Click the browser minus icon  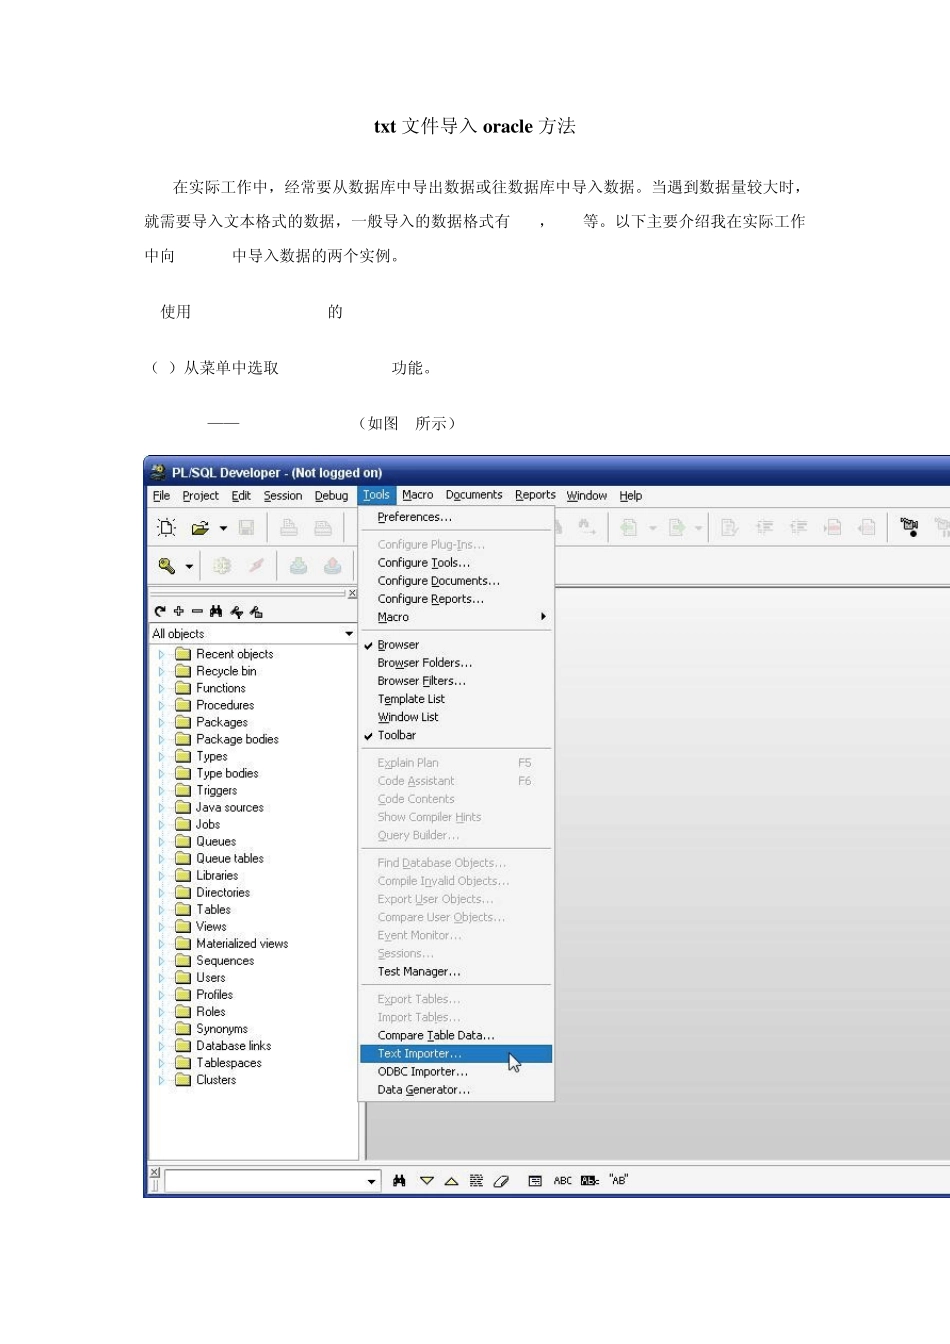(x=197, y=611)
